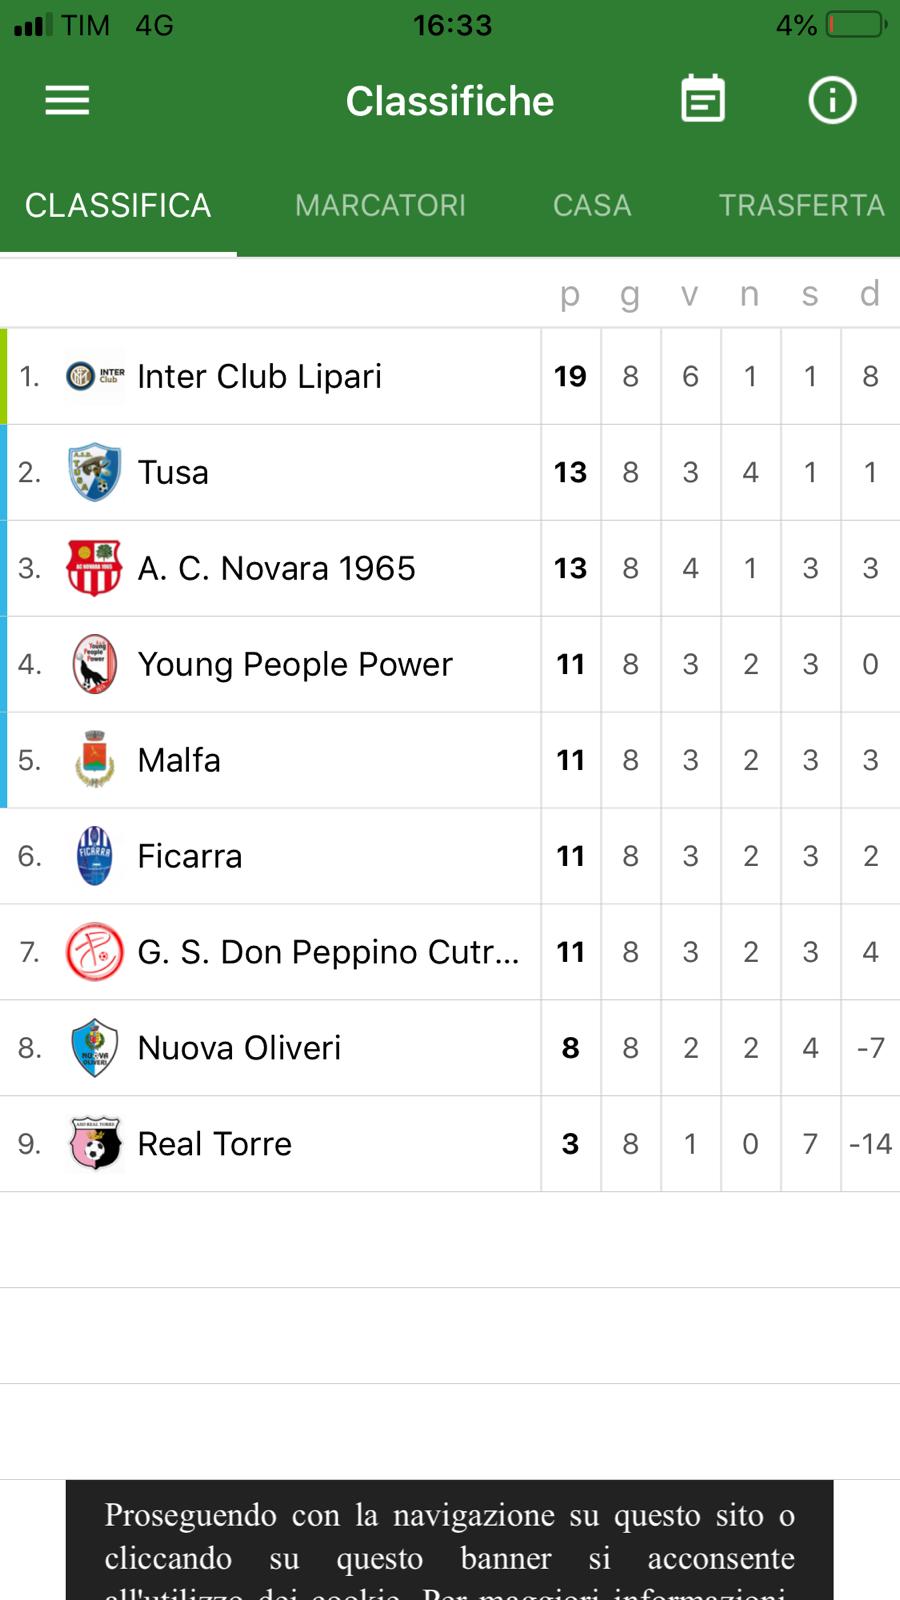This screenshot has width=900, height=1600.
Task: Tap the Real Torre team logo
Action: coord(95,1144)
